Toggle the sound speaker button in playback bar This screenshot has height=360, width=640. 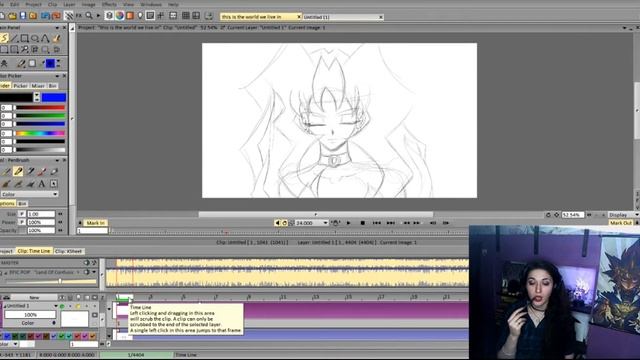click(278, 223)
